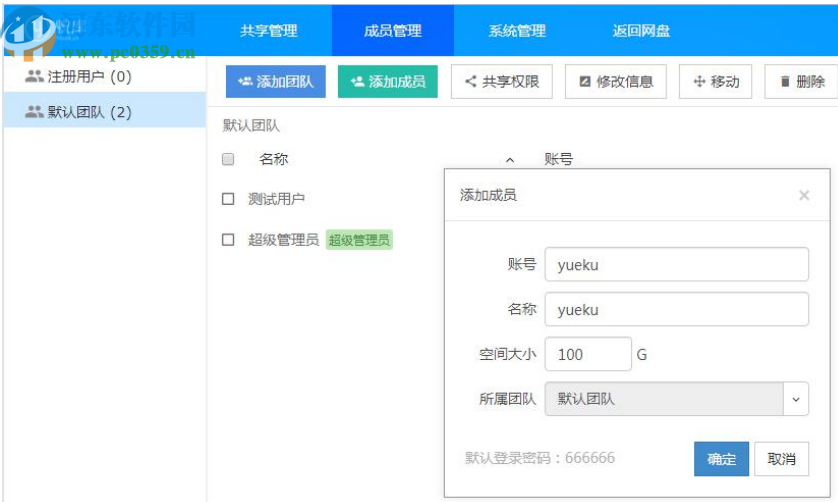This screenshot has width=838, height=502.
Task: Click the edit icon in 修改信息
Action: tap(585, 81)
